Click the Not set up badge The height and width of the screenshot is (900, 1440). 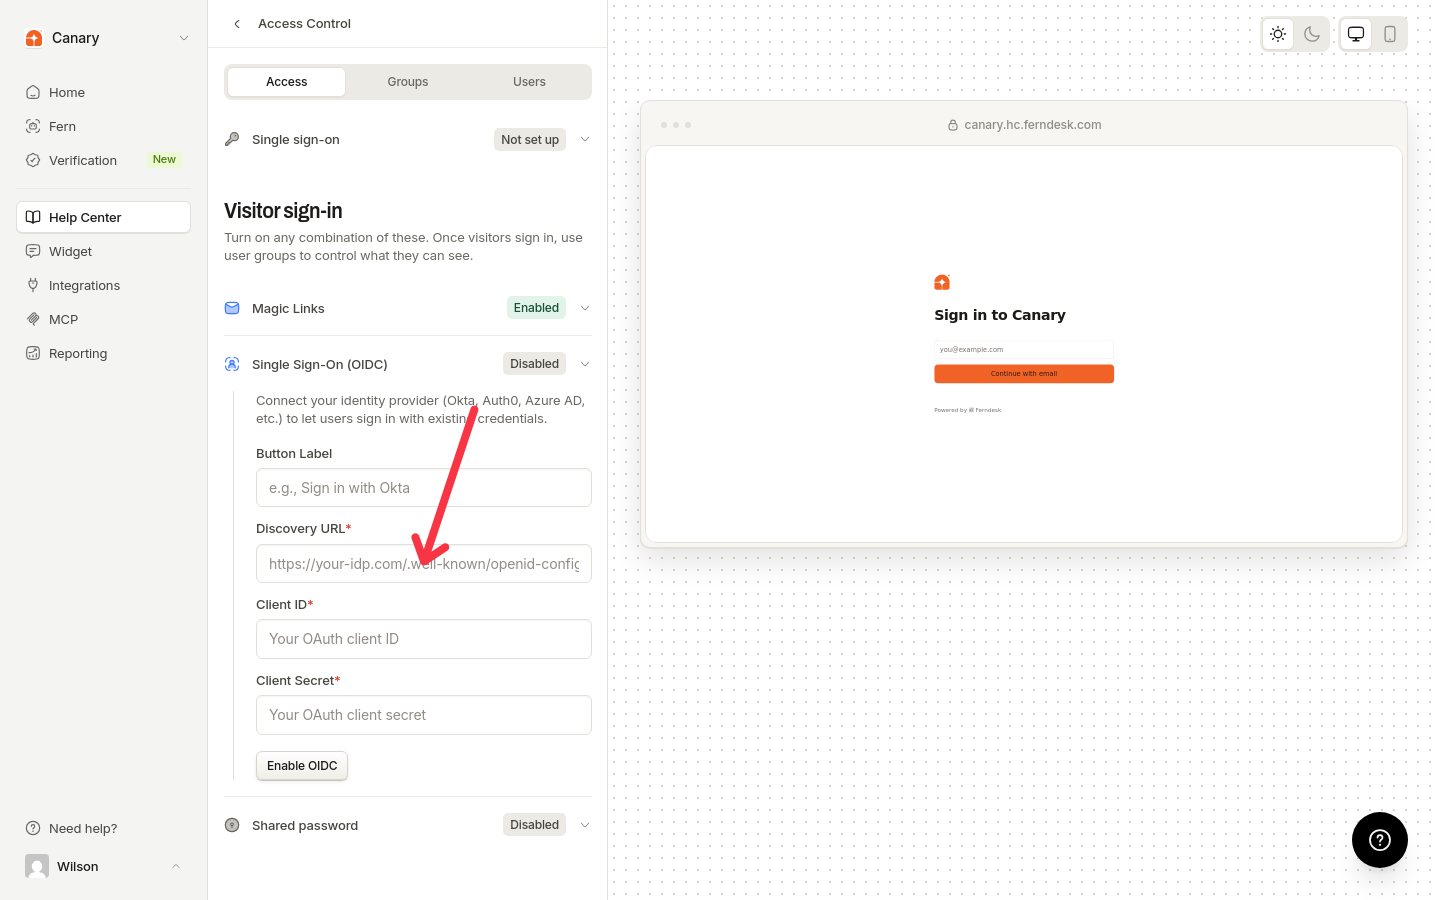point(530,140)
